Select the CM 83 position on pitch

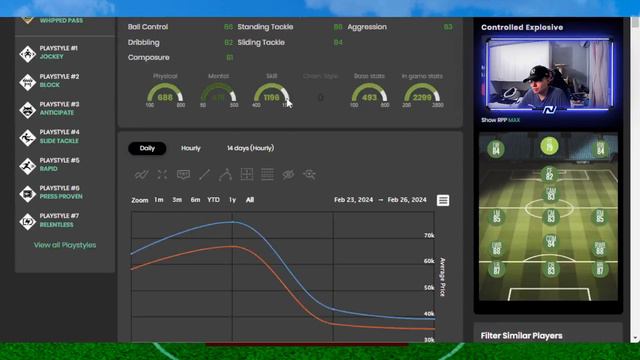click(x=551, y=217)
